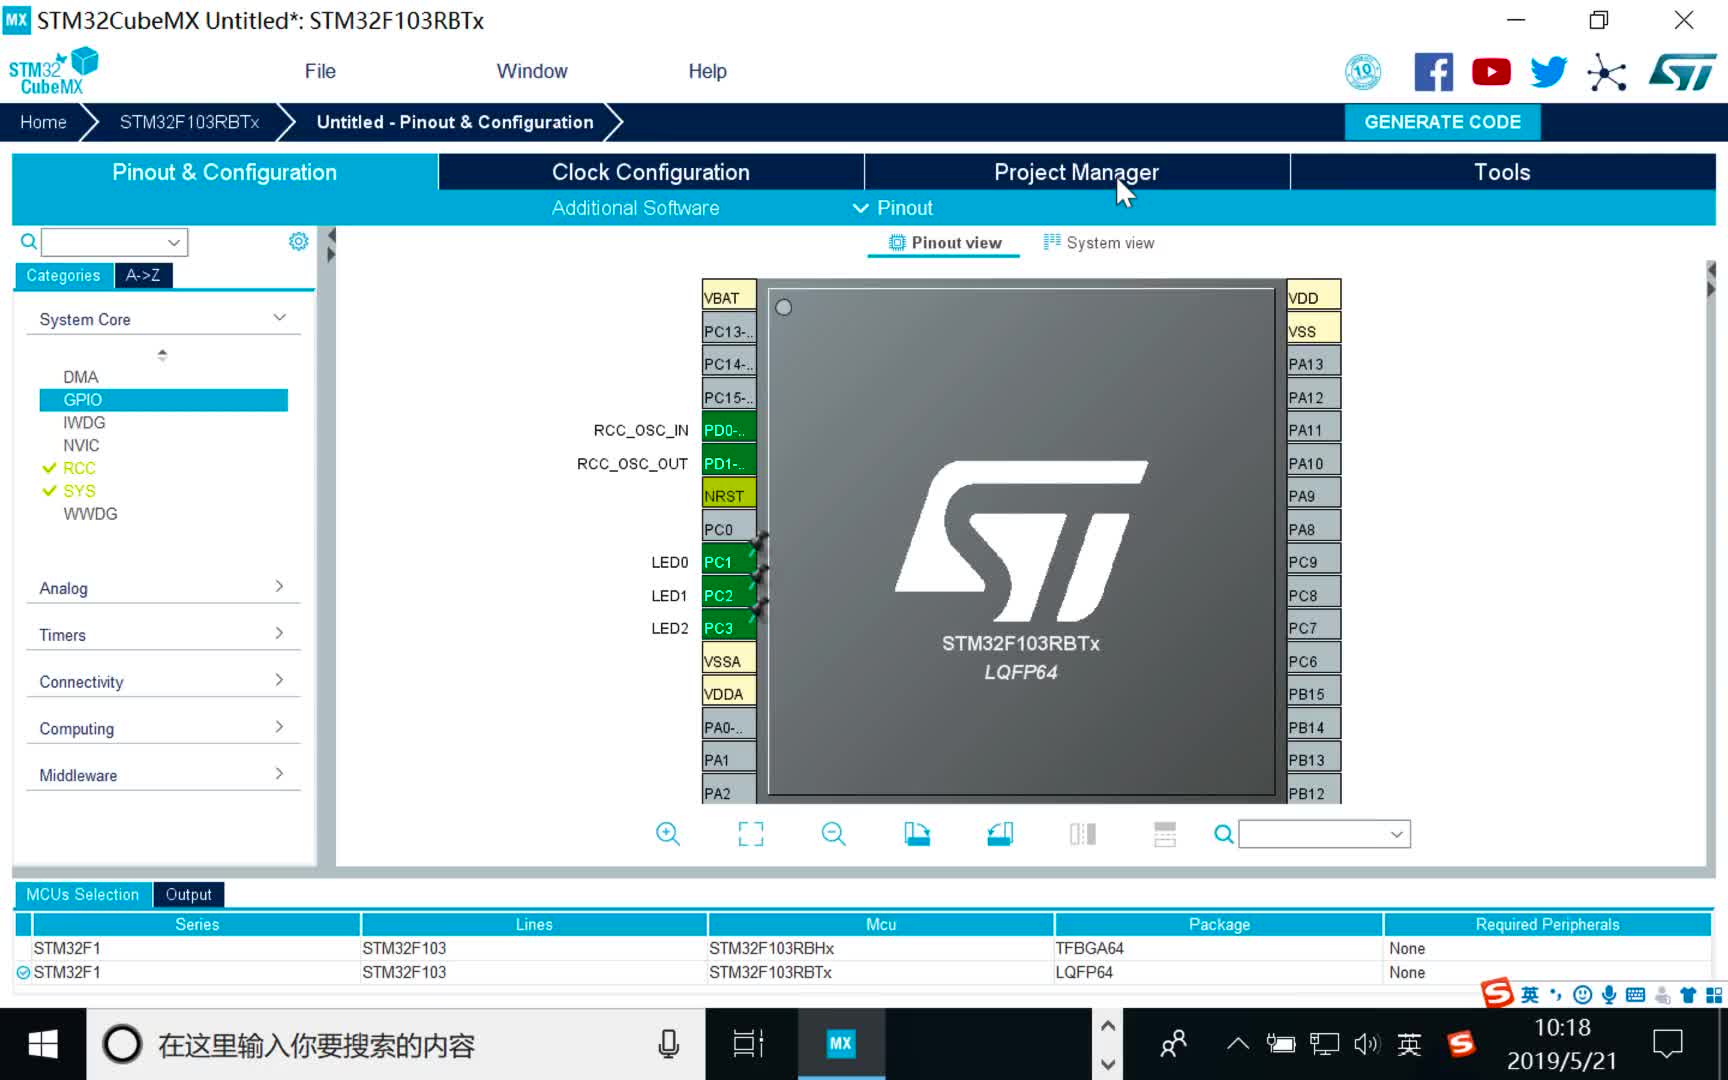Screen dimensions: 1728x1080
Task: Open the ST Twitter icon
Action: pos(1548,72)
